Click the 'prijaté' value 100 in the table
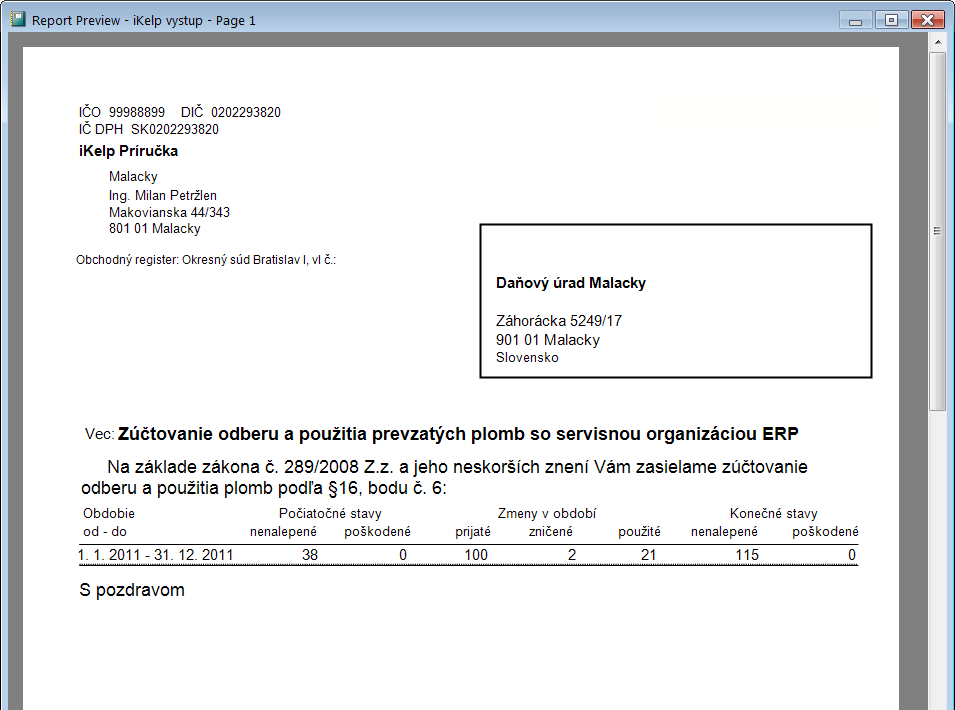The height and width of the screenshot is (710, 955). (476, 555)
